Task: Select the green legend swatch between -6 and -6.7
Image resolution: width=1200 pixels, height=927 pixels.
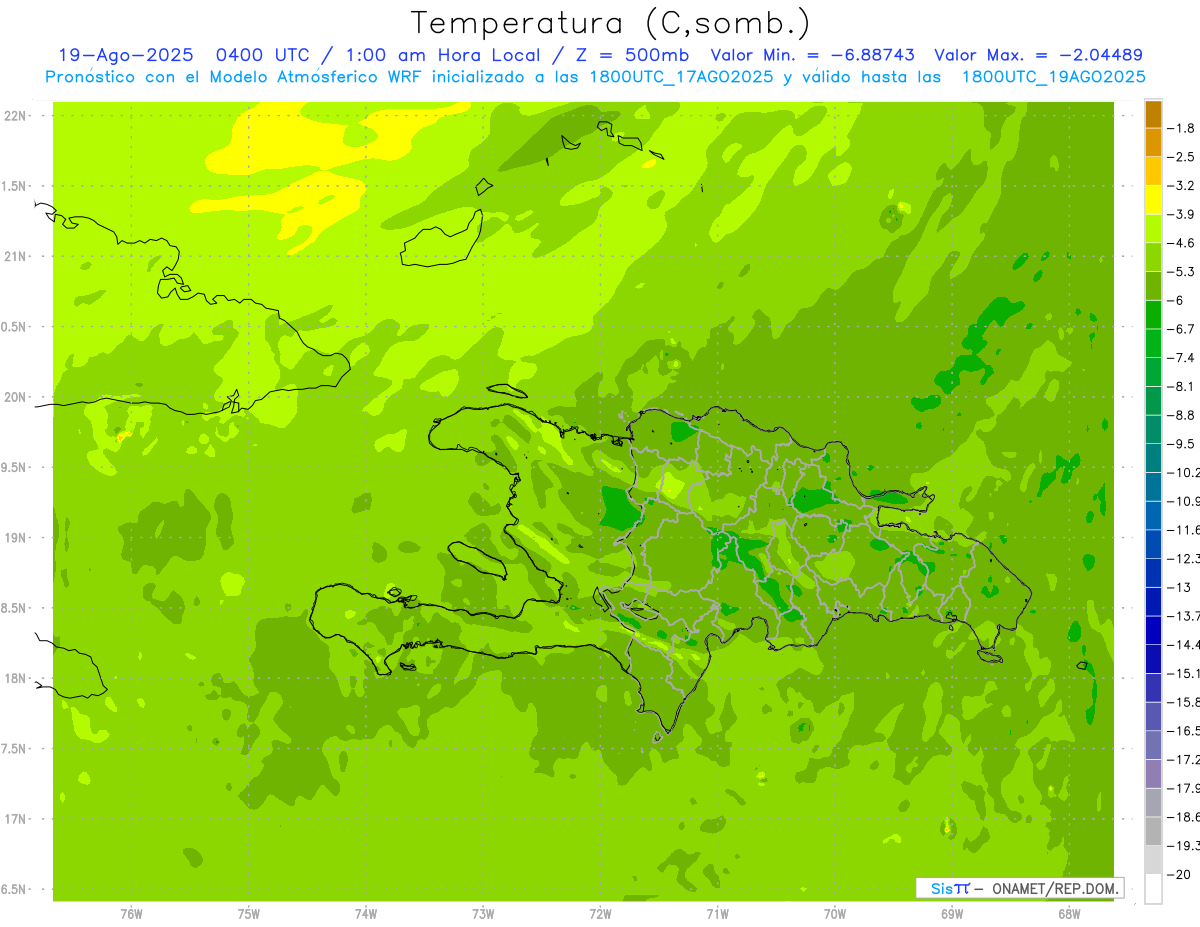Action: click(x=1153, y=315)
